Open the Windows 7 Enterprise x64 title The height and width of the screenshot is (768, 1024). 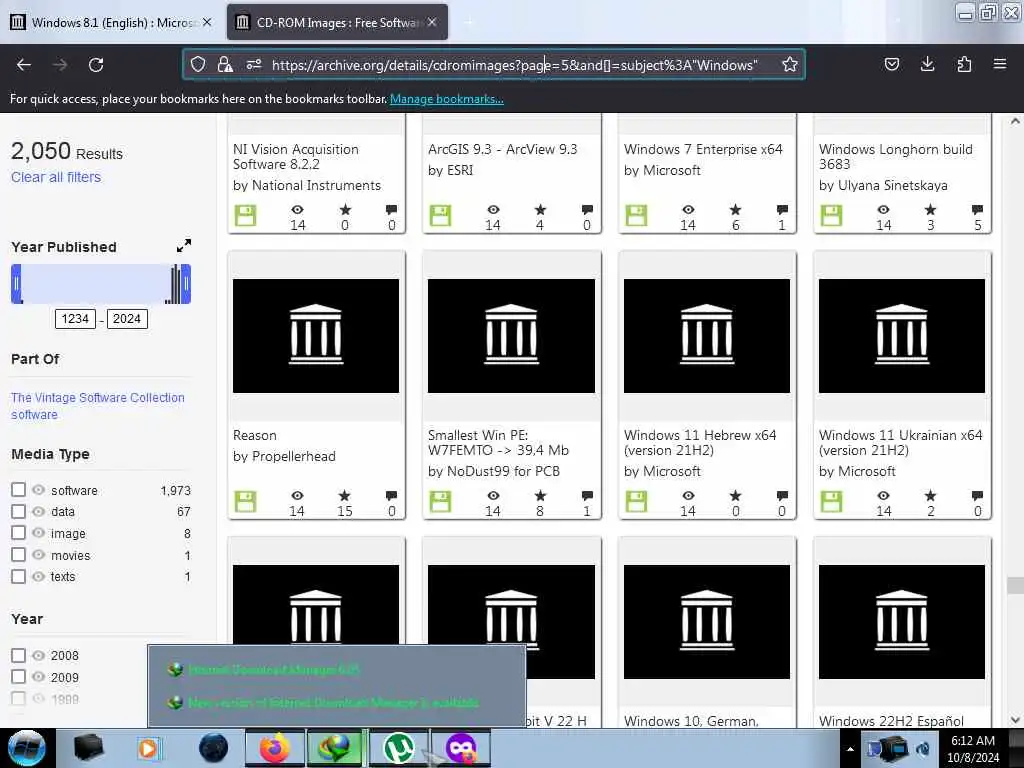(x=703, y=149)
